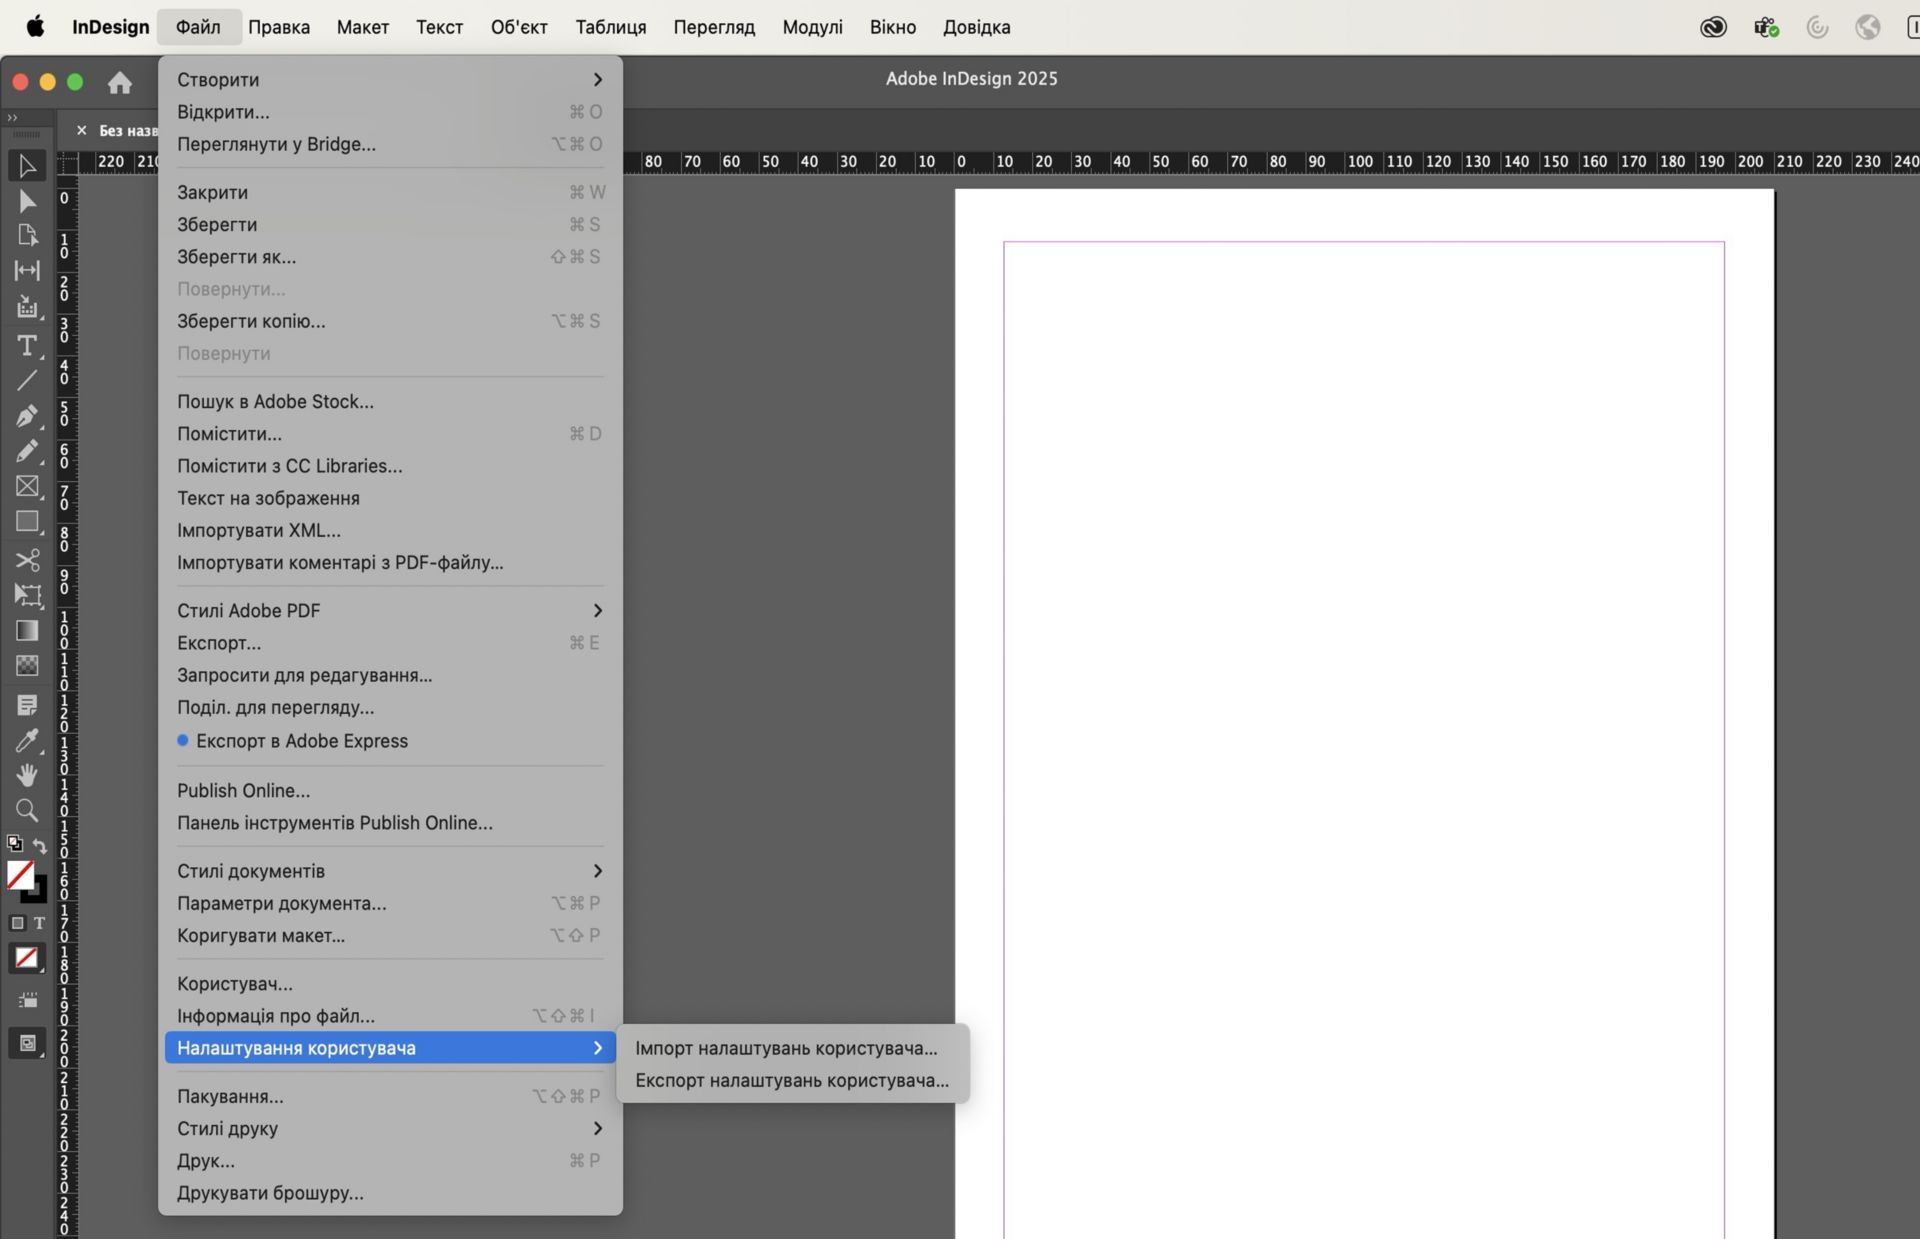Choose the Gradient Swatch tool
The width and height of the screenshot is (1920, 1239).
click(27, 630)
